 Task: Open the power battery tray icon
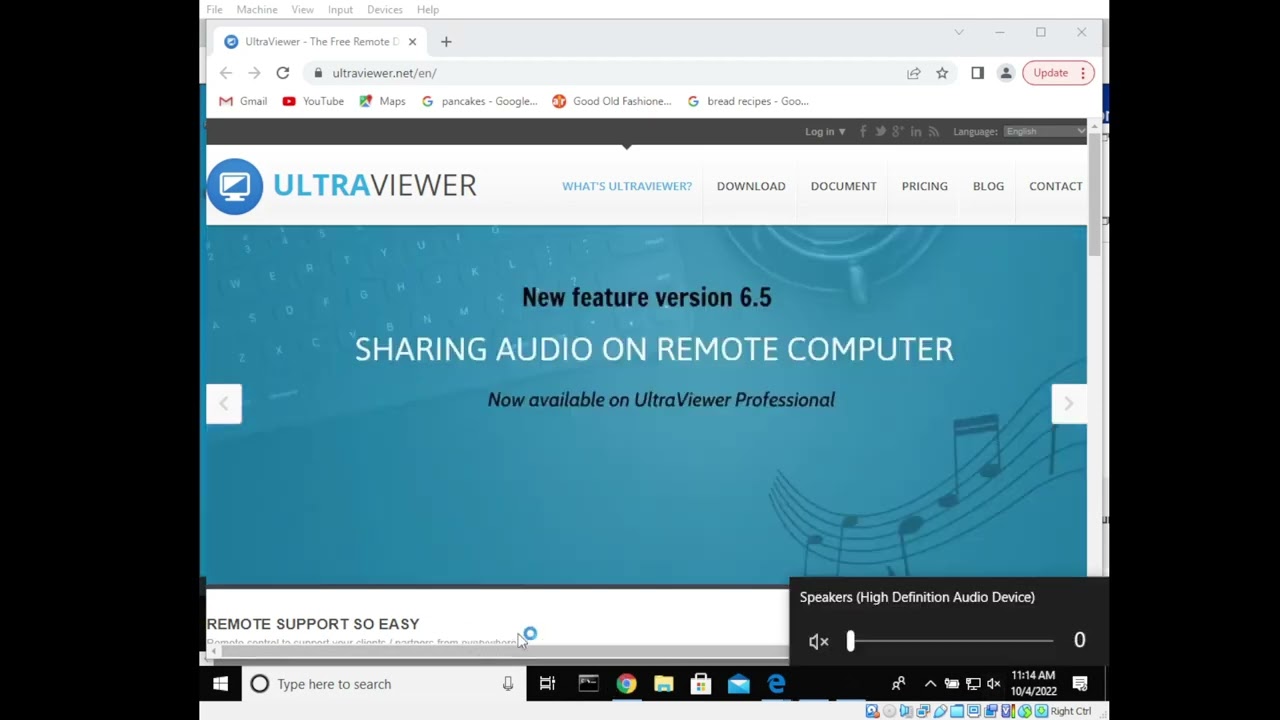pos(952,684)
